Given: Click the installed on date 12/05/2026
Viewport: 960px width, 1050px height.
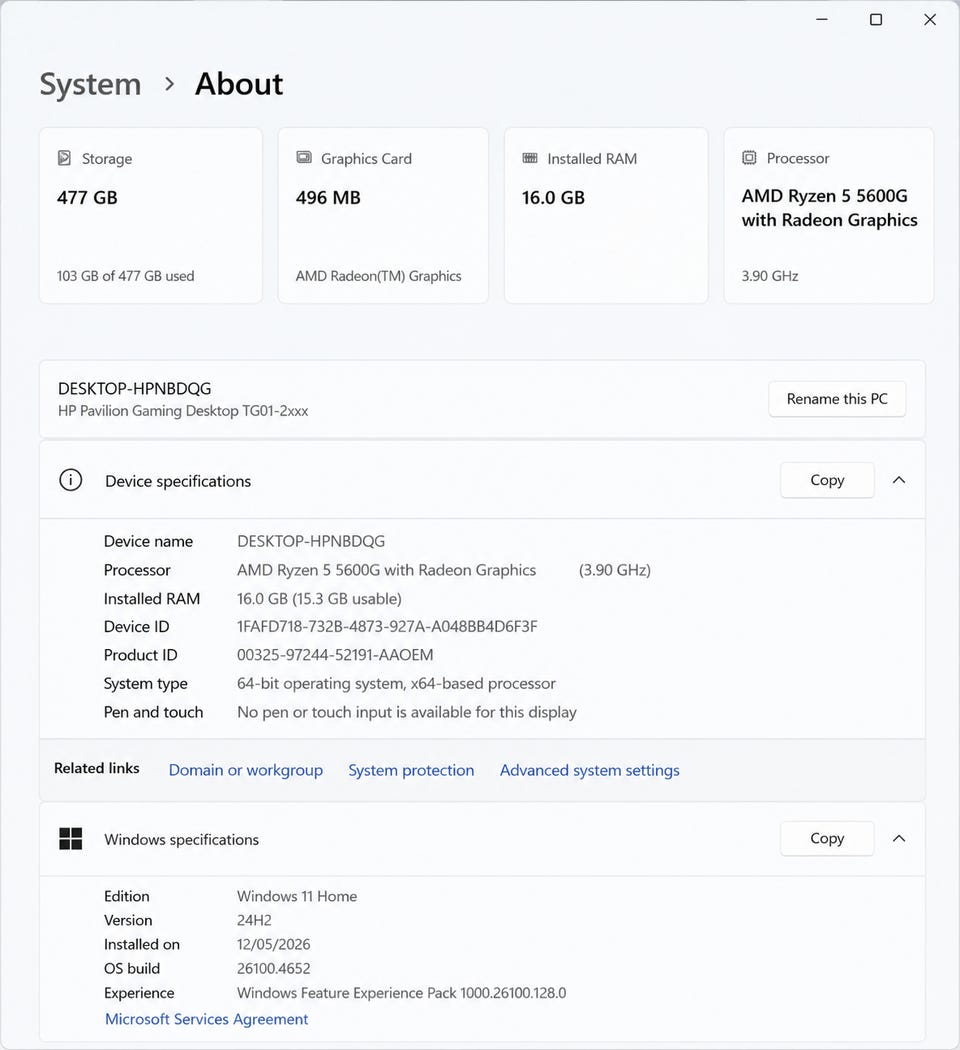Looking at the screenshot, I should point(273,945).
